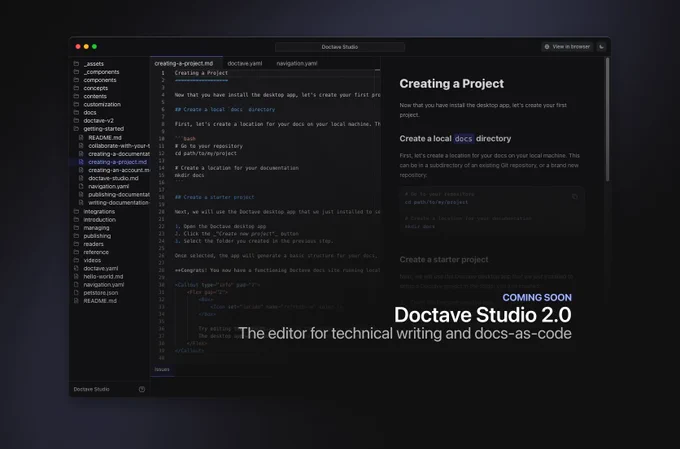This screenshot has width=680, height=449.
Task: Click Doctave Studio label in footer
Action: tap(91, 389)
